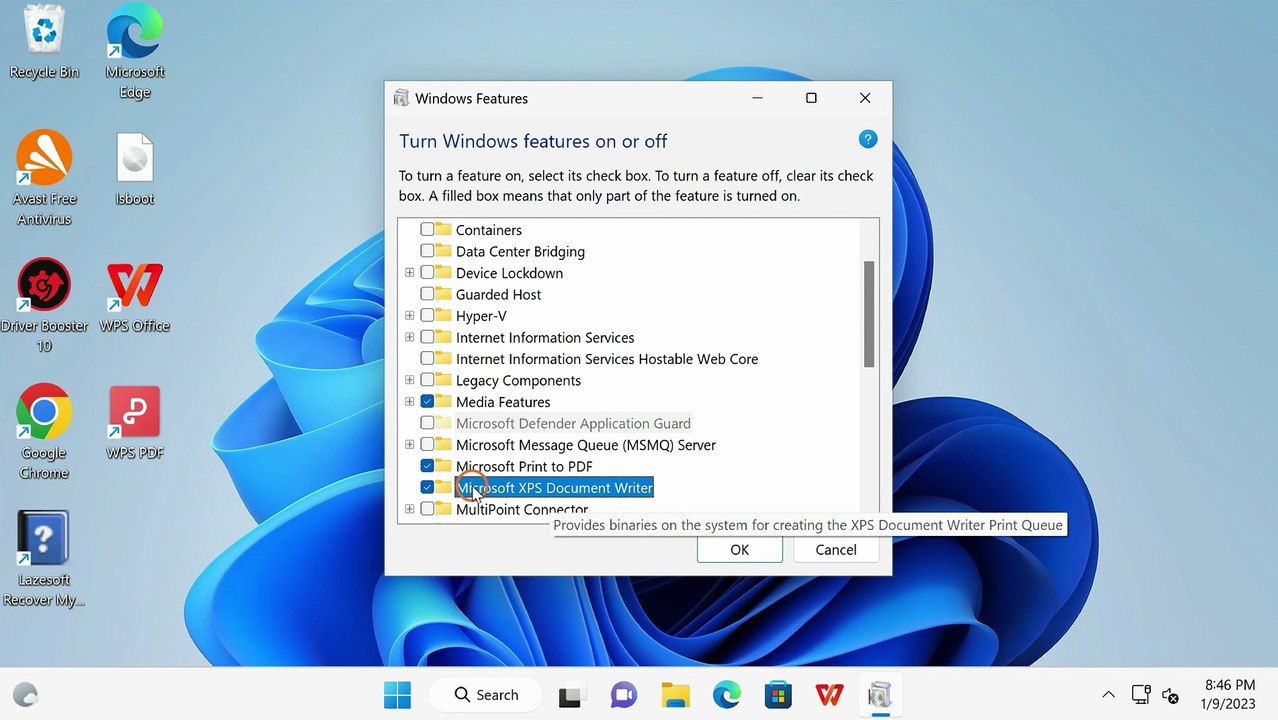Viewport: 1278px width, 720px height.
Task: Select the Containers row label
Action: (x=489, y=230)
